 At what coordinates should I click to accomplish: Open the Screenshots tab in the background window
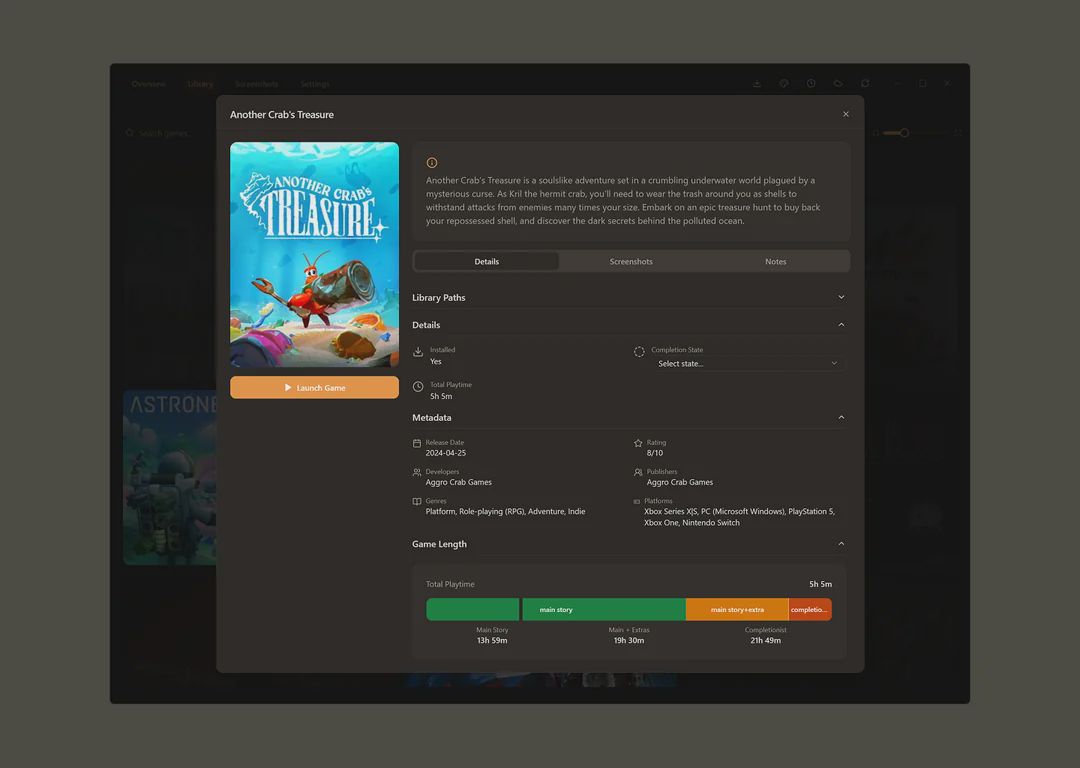click(257, 84)
